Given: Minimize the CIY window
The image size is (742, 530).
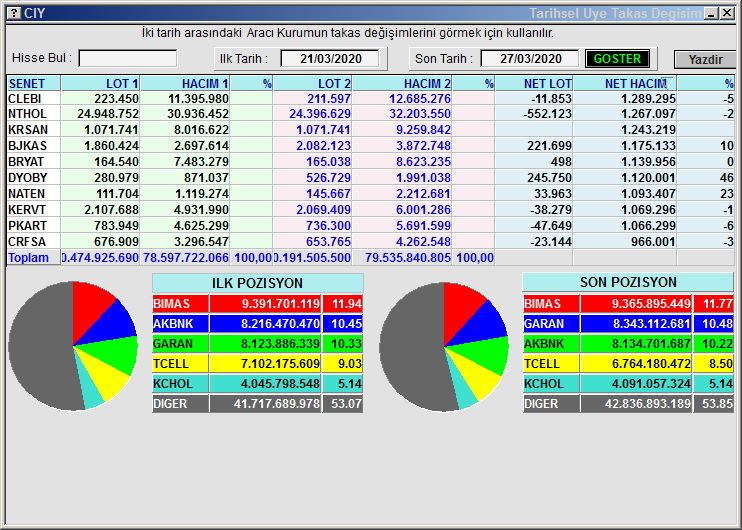Looking at the screenshot, I should 711,13.
